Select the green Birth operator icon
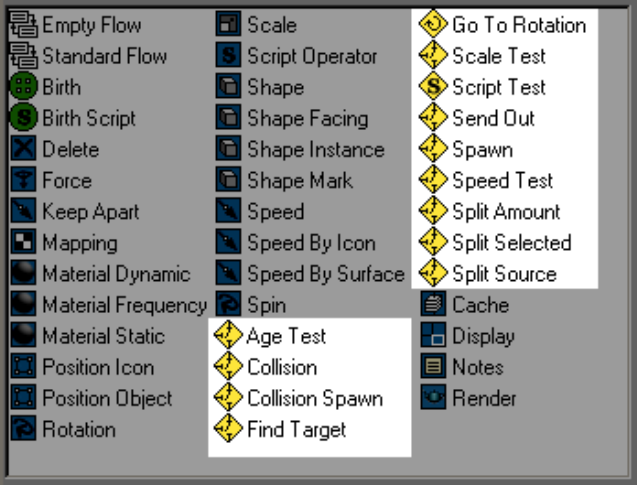Viewport: 637px width, 485px height. click(x=23, y=87)
